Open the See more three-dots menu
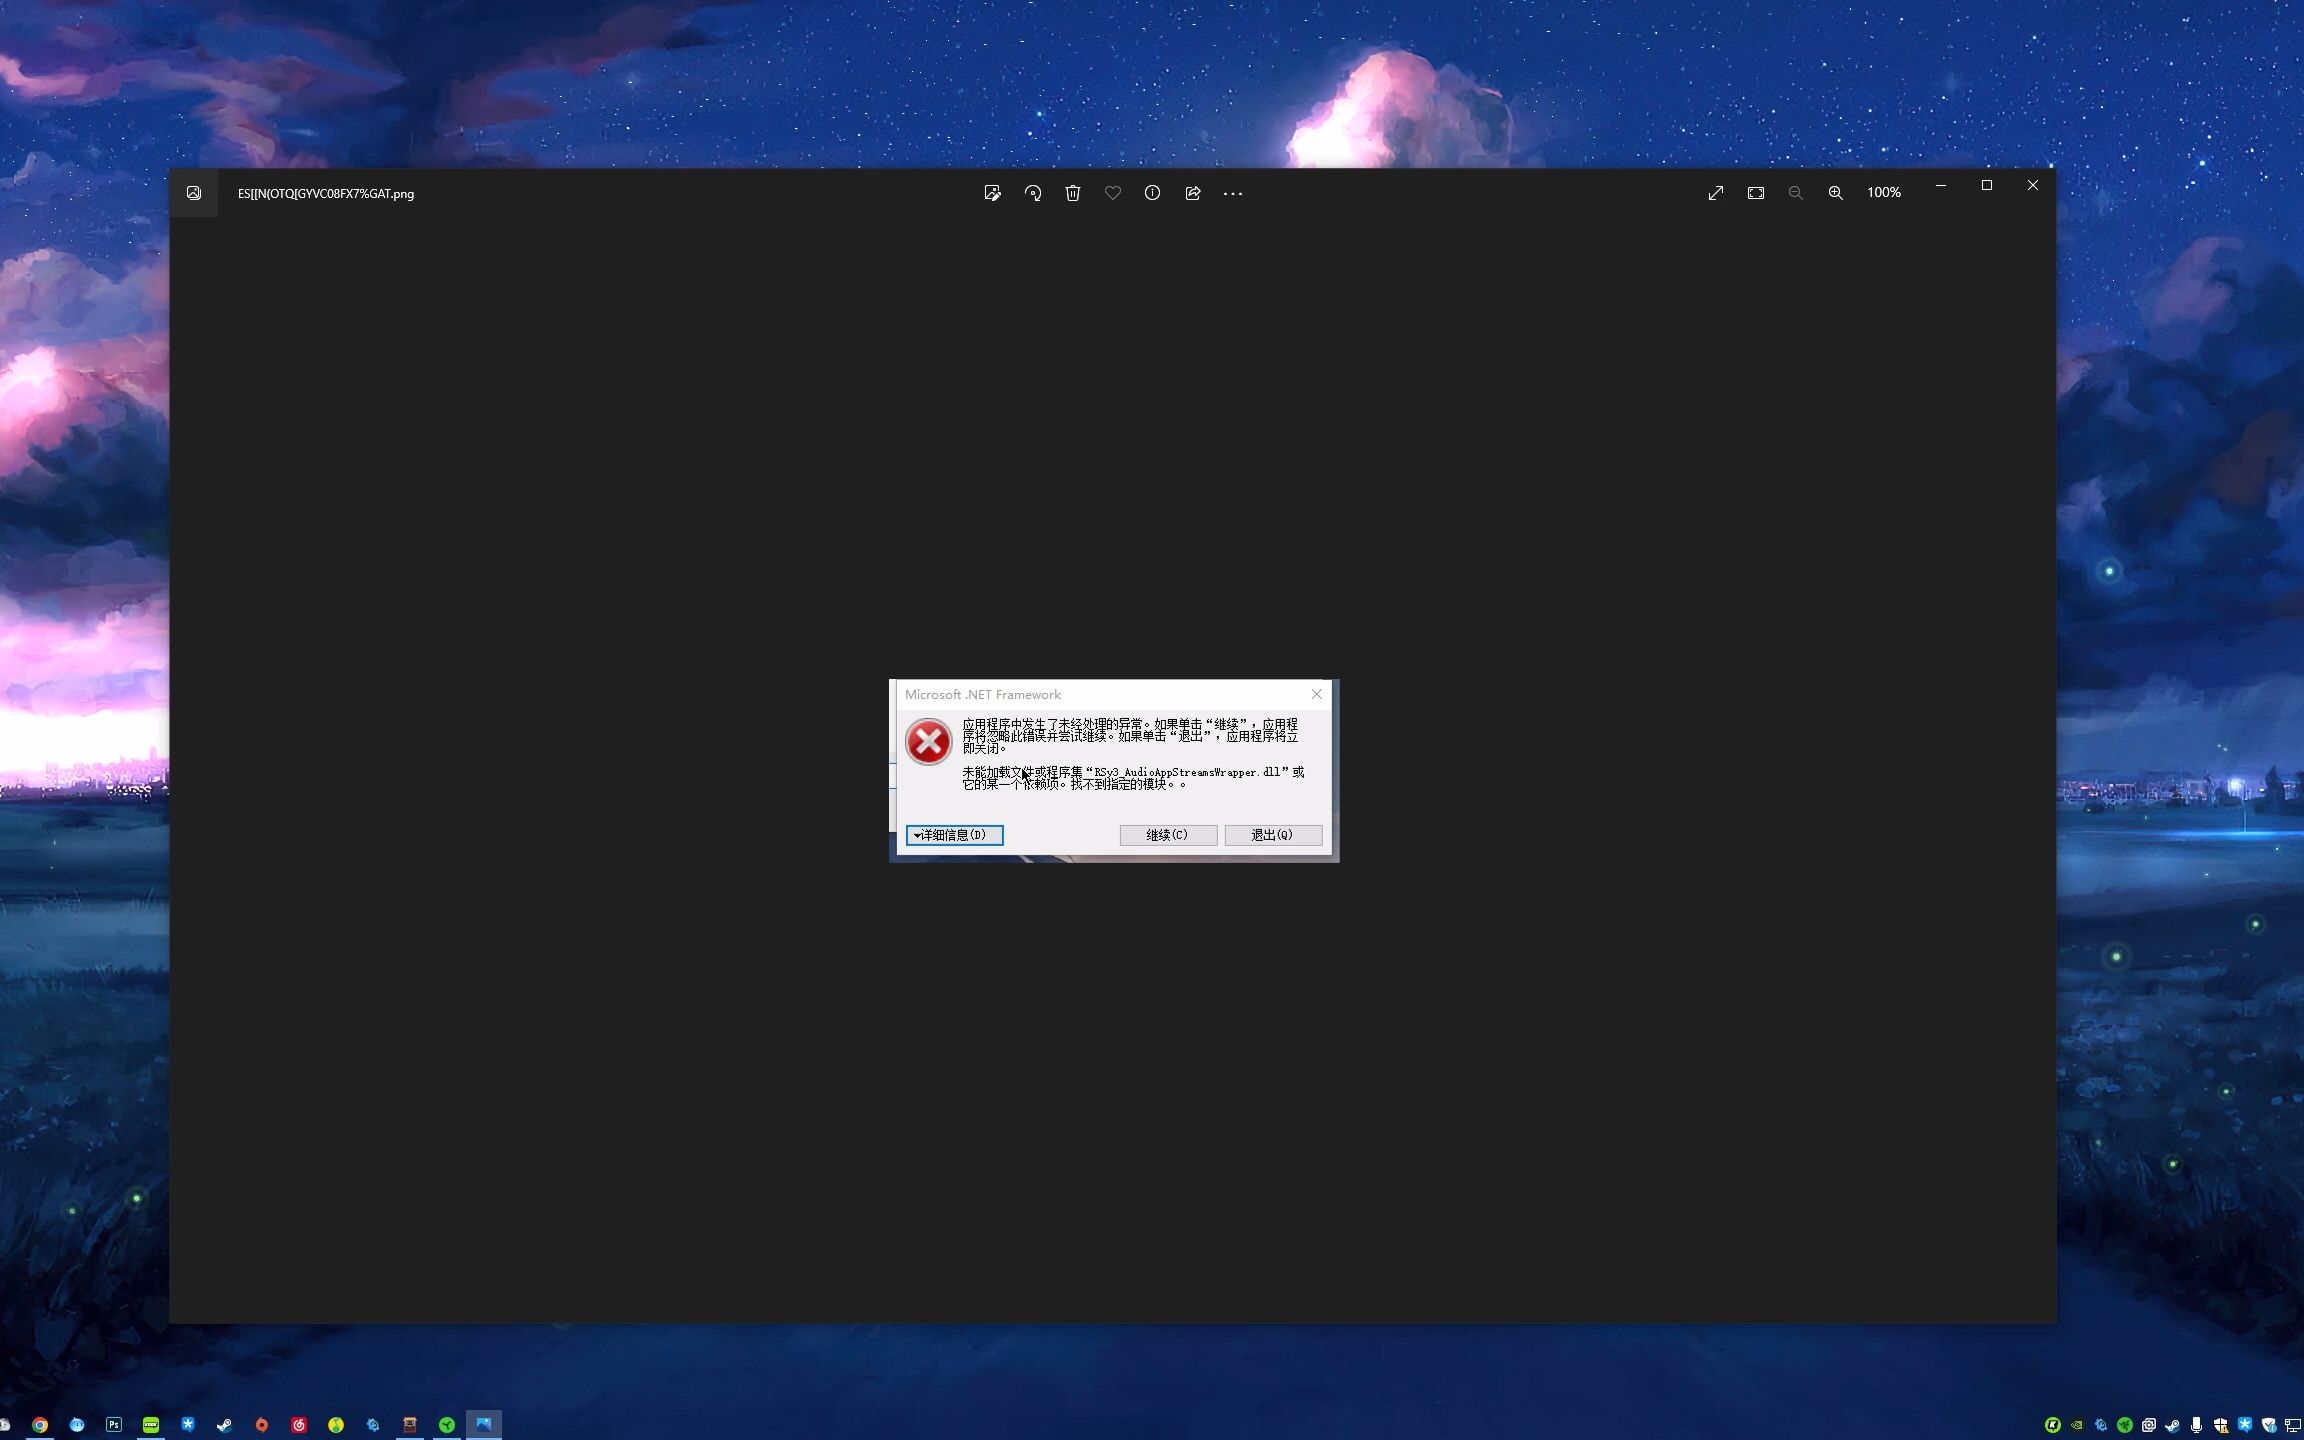 [x=1233, y=194]
